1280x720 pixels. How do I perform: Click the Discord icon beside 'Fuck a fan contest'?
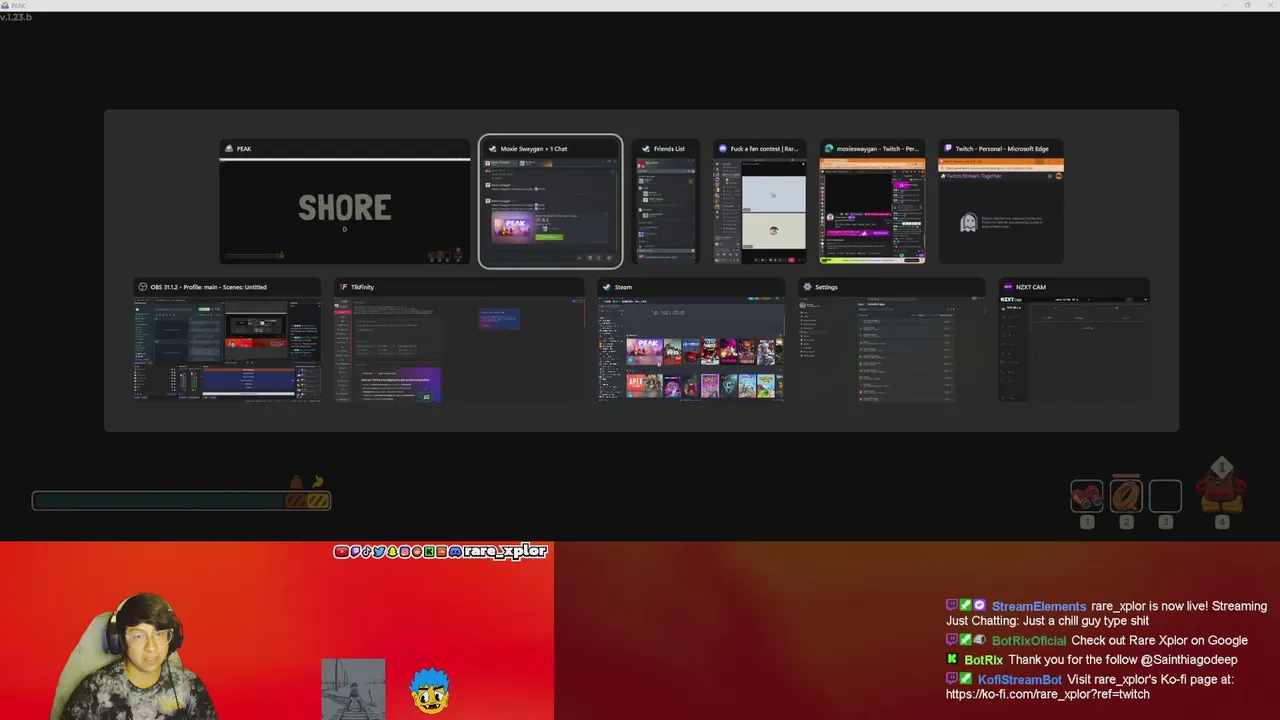(x=722, y=149)
